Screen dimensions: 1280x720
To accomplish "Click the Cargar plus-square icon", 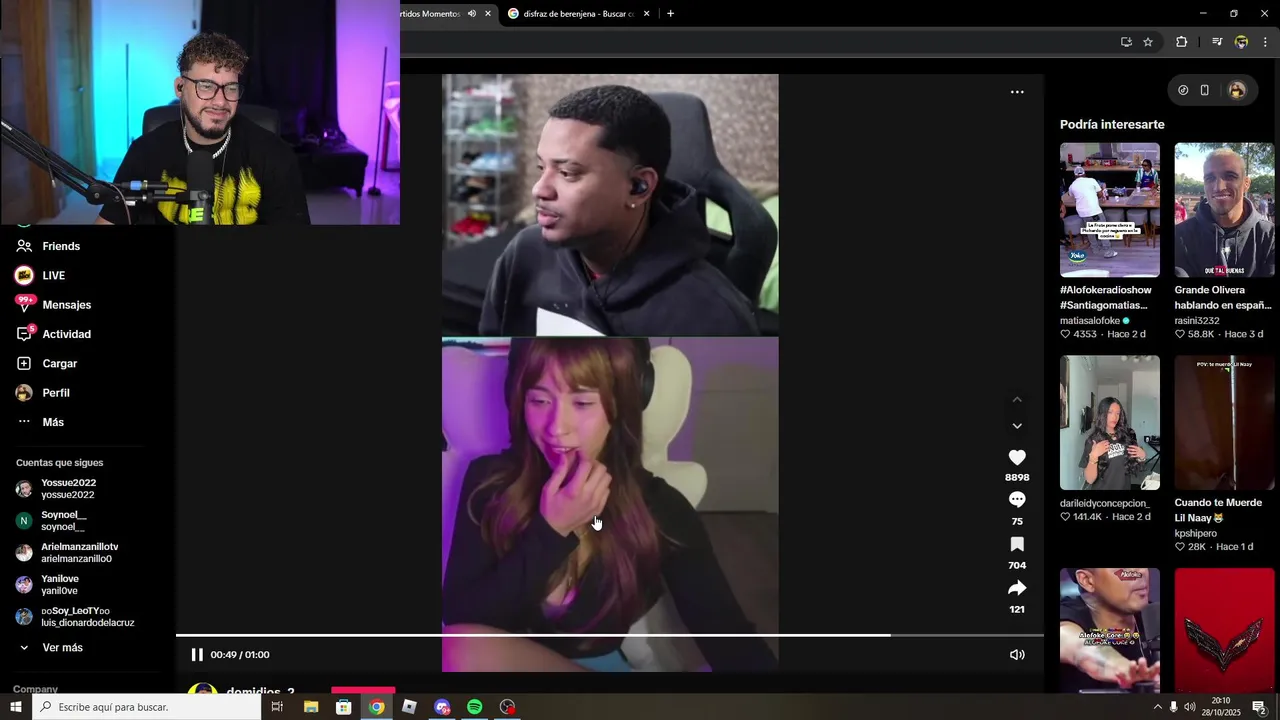I will (x=24, y=363).
